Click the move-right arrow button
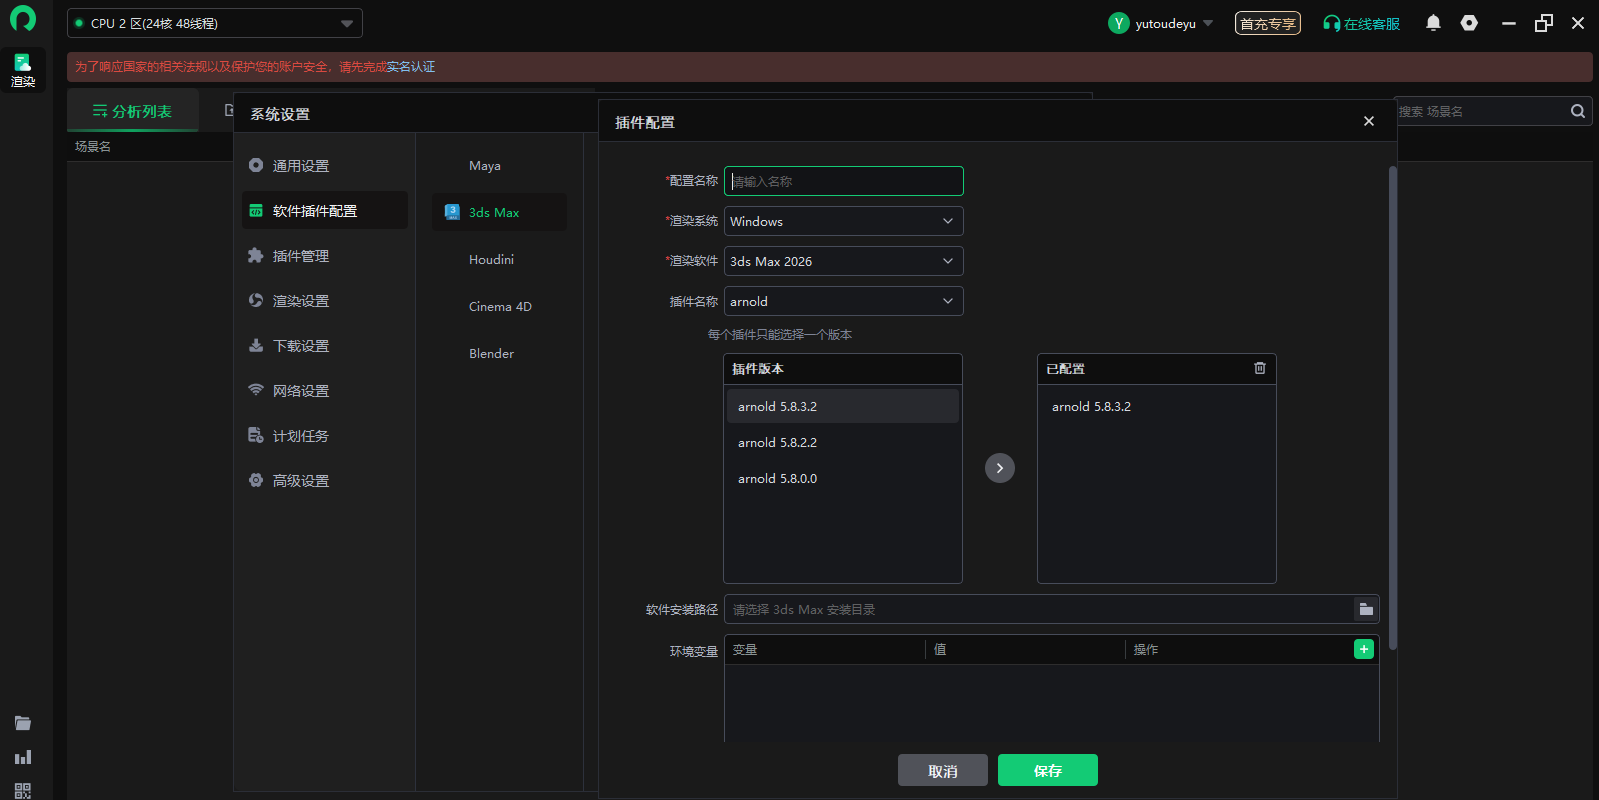 [1000, 468]
